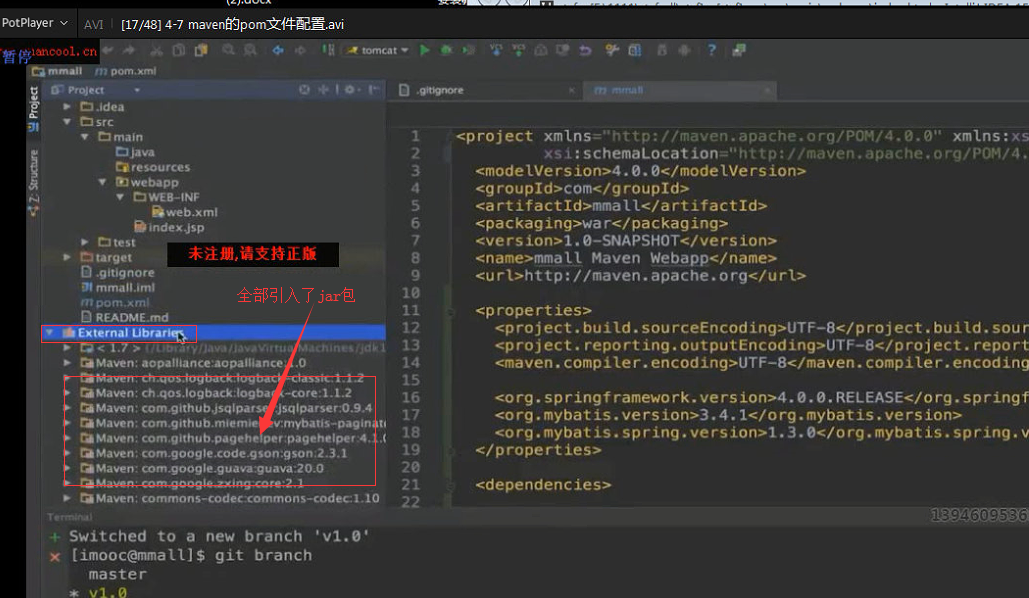This screenshot has height=598, width=1029.
Task: Hide the Project panel with the pin icon
Action: click(x=373, y=89)
